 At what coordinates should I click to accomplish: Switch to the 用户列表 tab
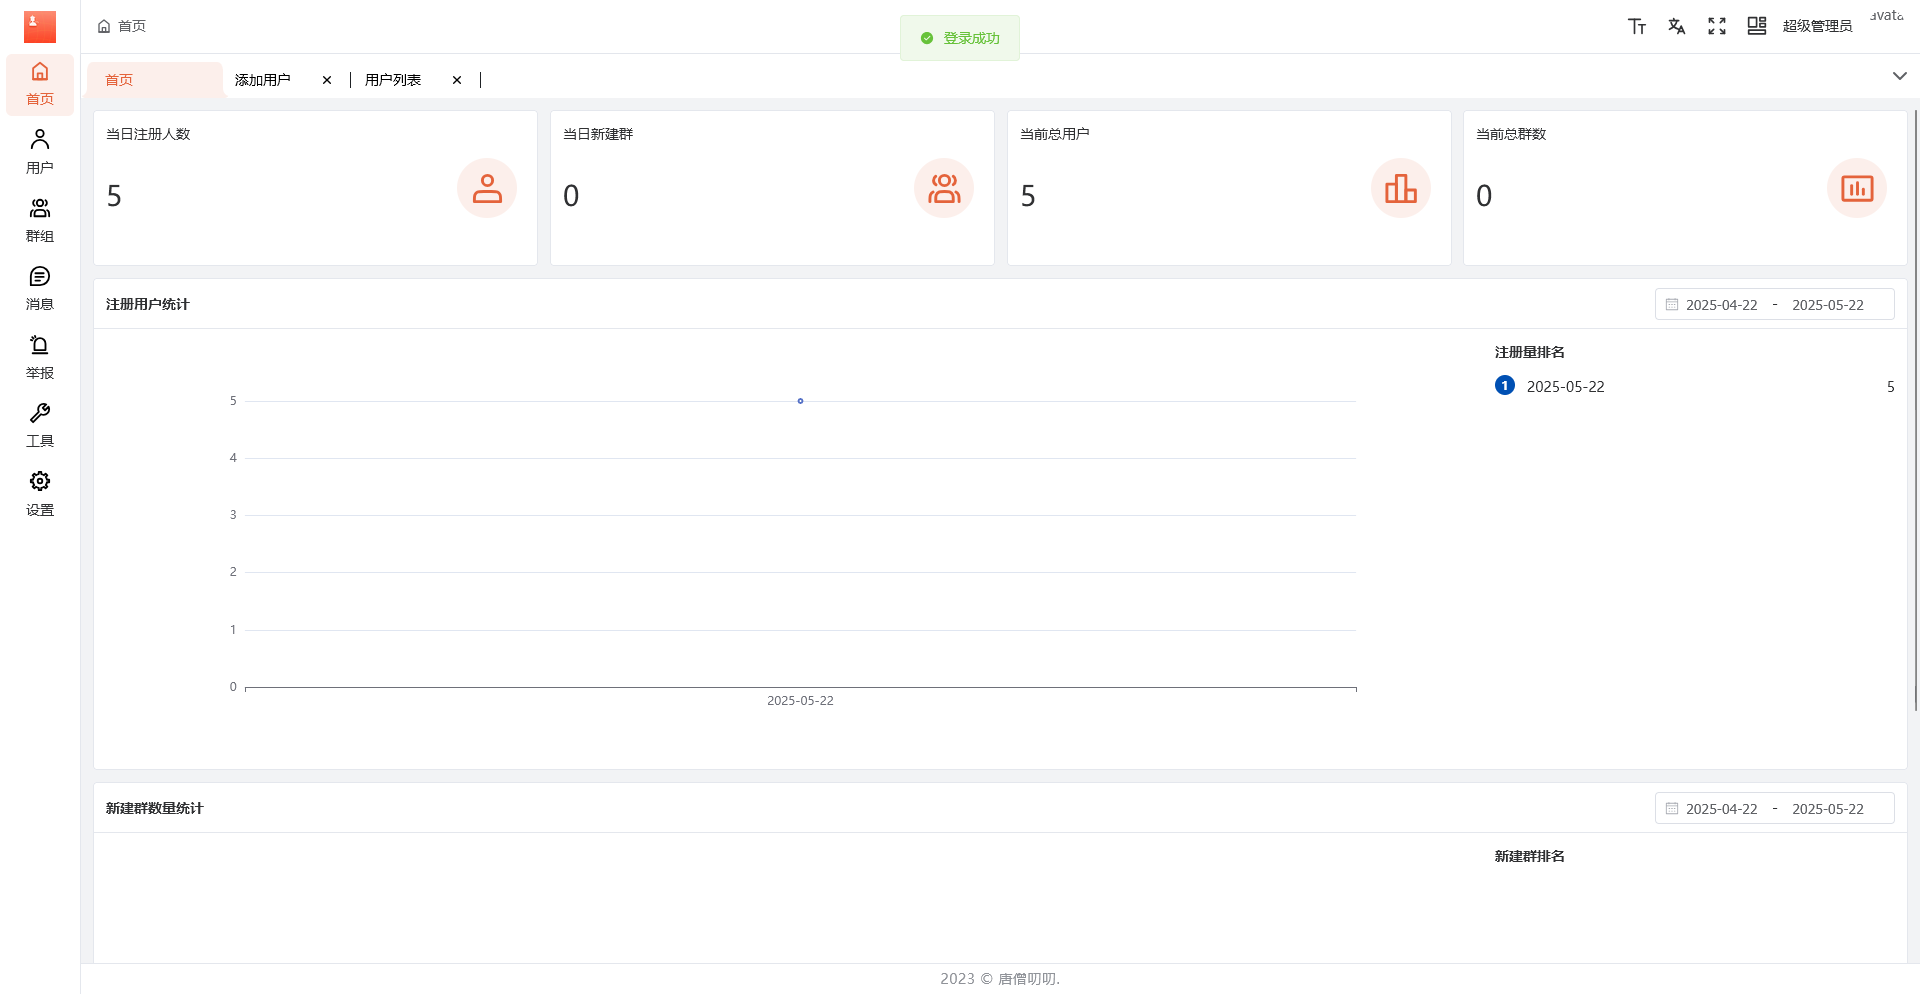point(393,80)
